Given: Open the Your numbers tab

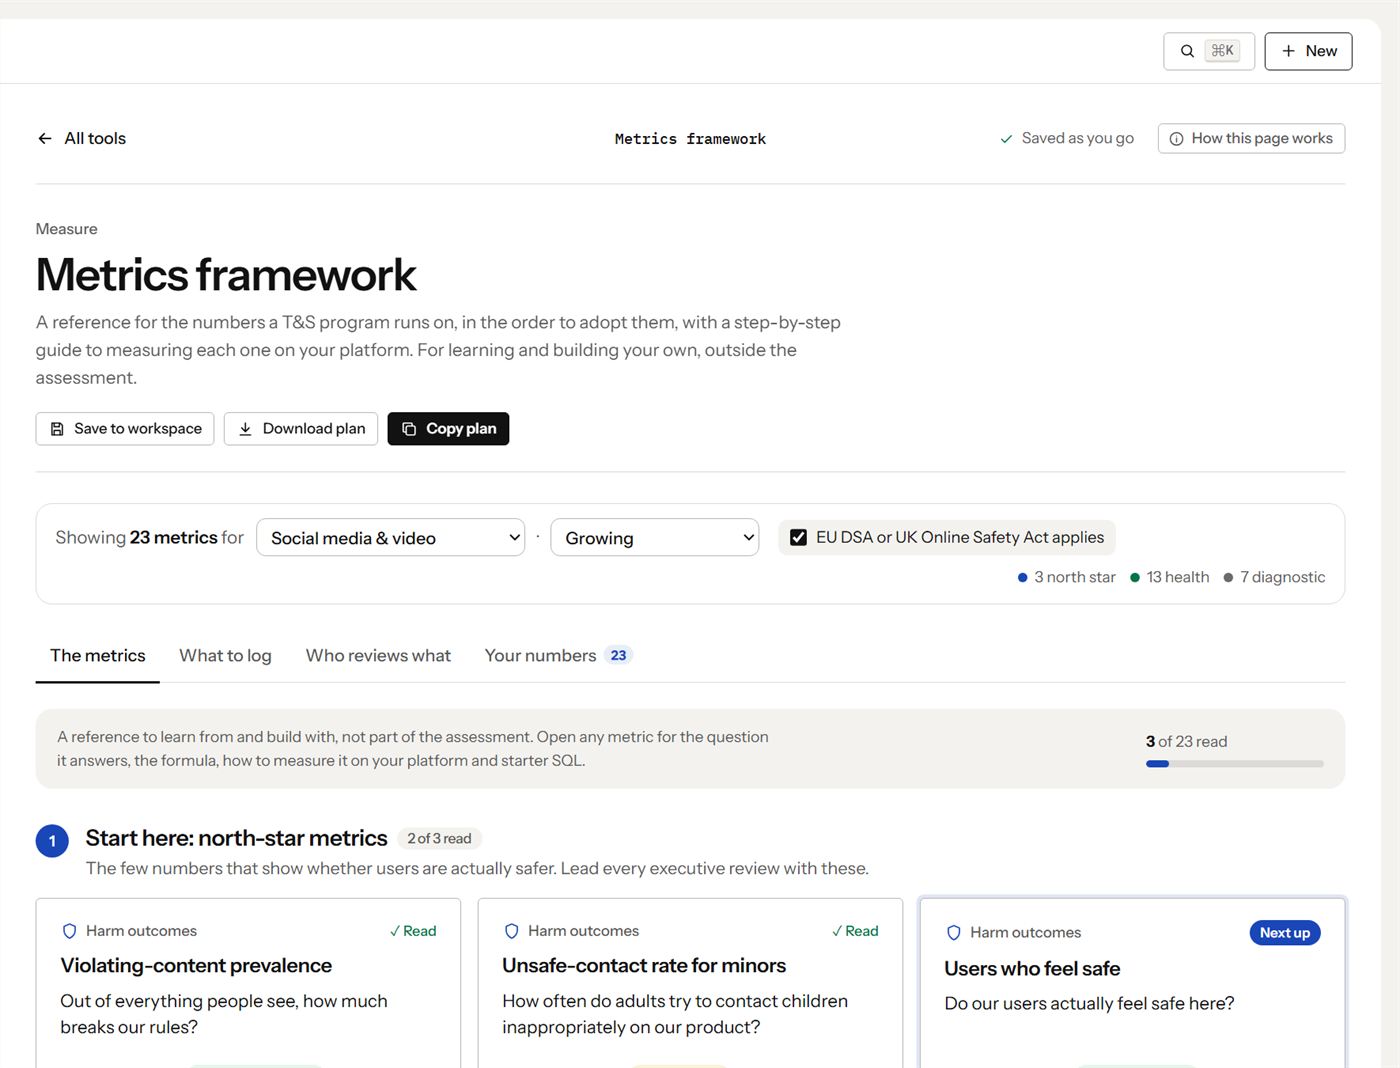Looking at the screenshot, I should (x=559, y=656).
